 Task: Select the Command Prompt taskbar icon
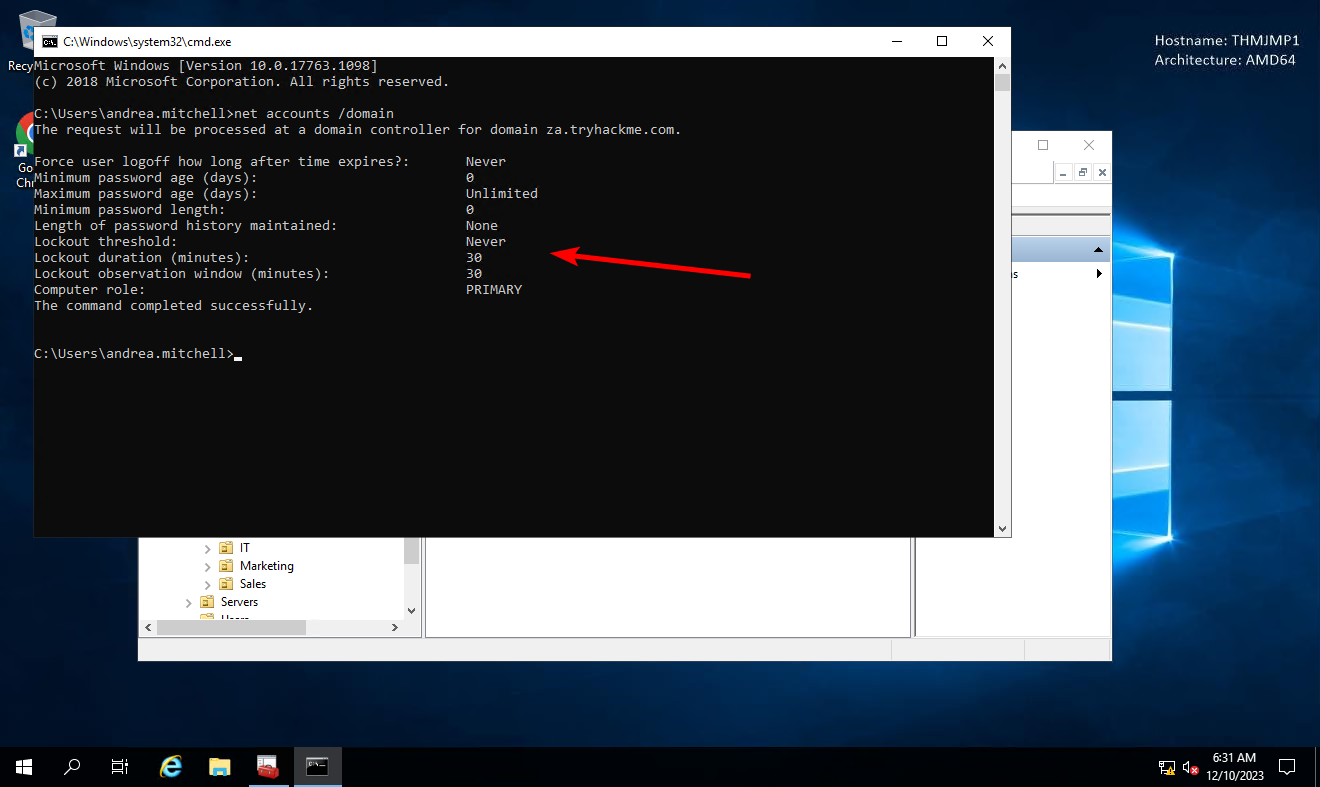point(317,767)
